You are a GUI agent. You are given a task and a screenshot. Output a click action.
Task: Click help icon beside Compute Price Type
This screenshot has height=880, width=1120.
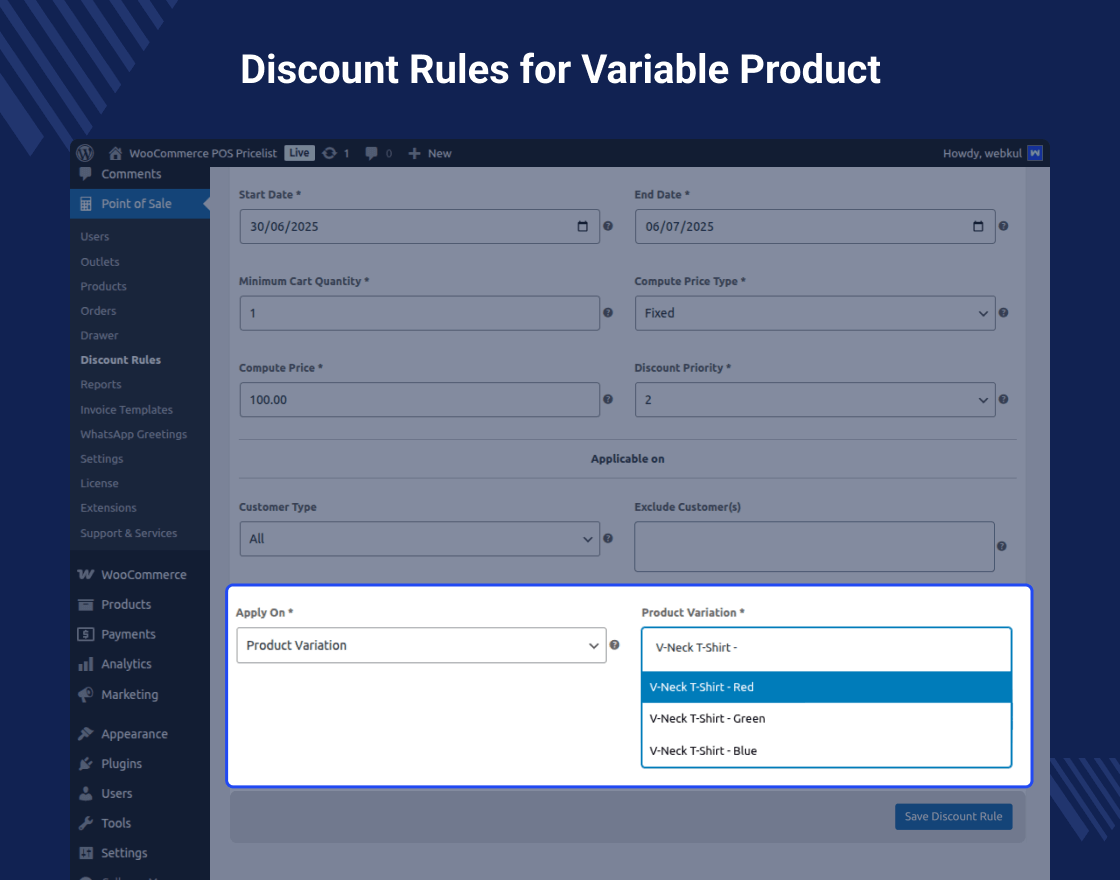click(1003, 312)
